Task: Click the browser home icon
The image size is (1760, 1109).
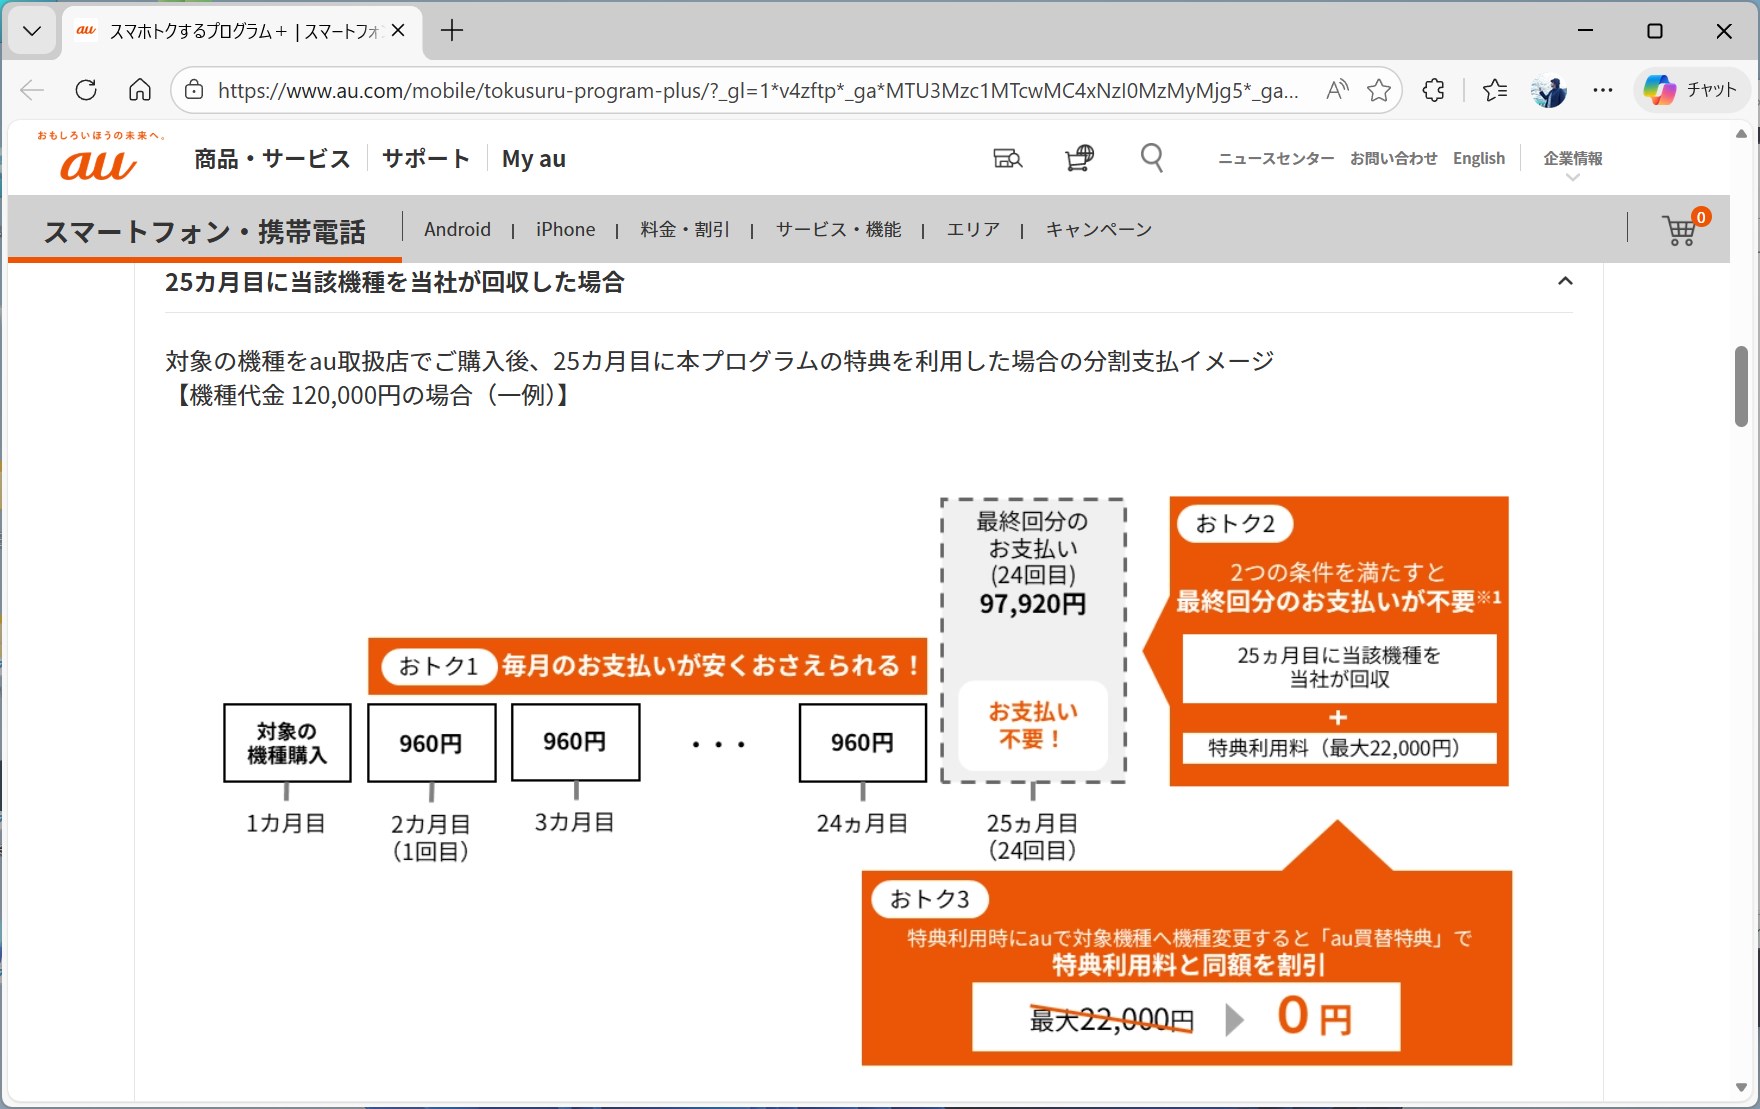Action: (140, 90)
